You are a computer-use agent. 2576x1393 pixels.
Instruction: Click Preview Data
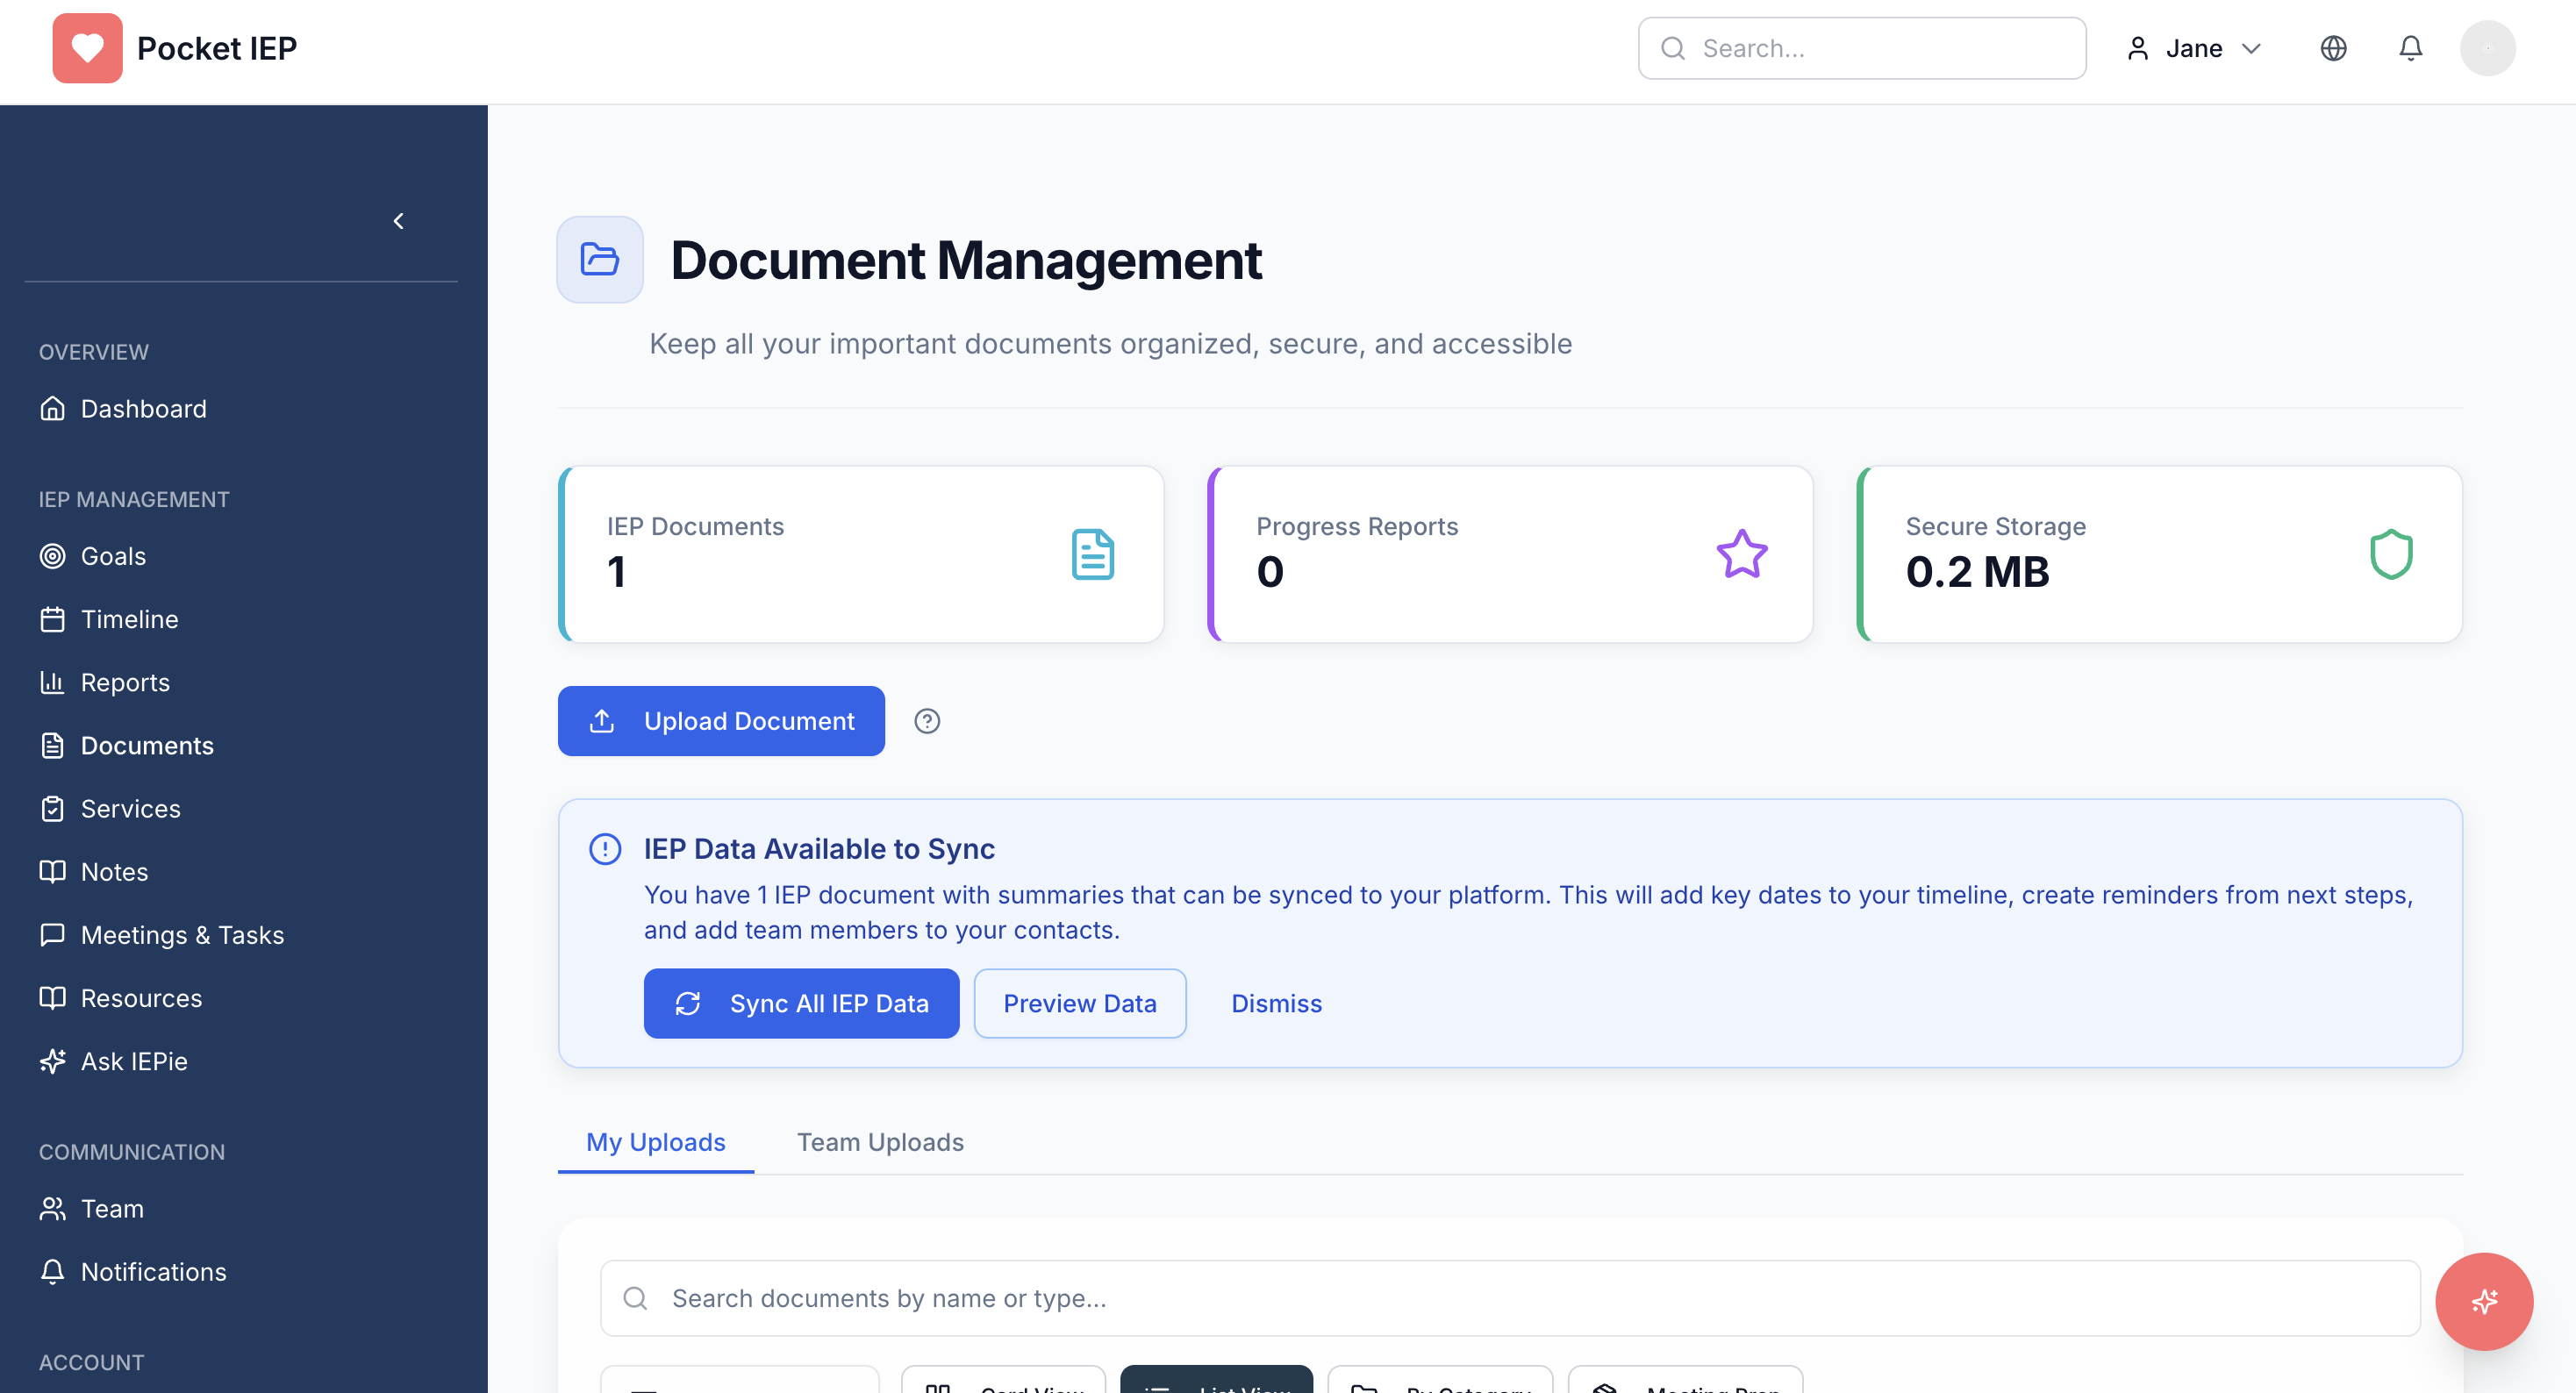pos(1080,1003)
